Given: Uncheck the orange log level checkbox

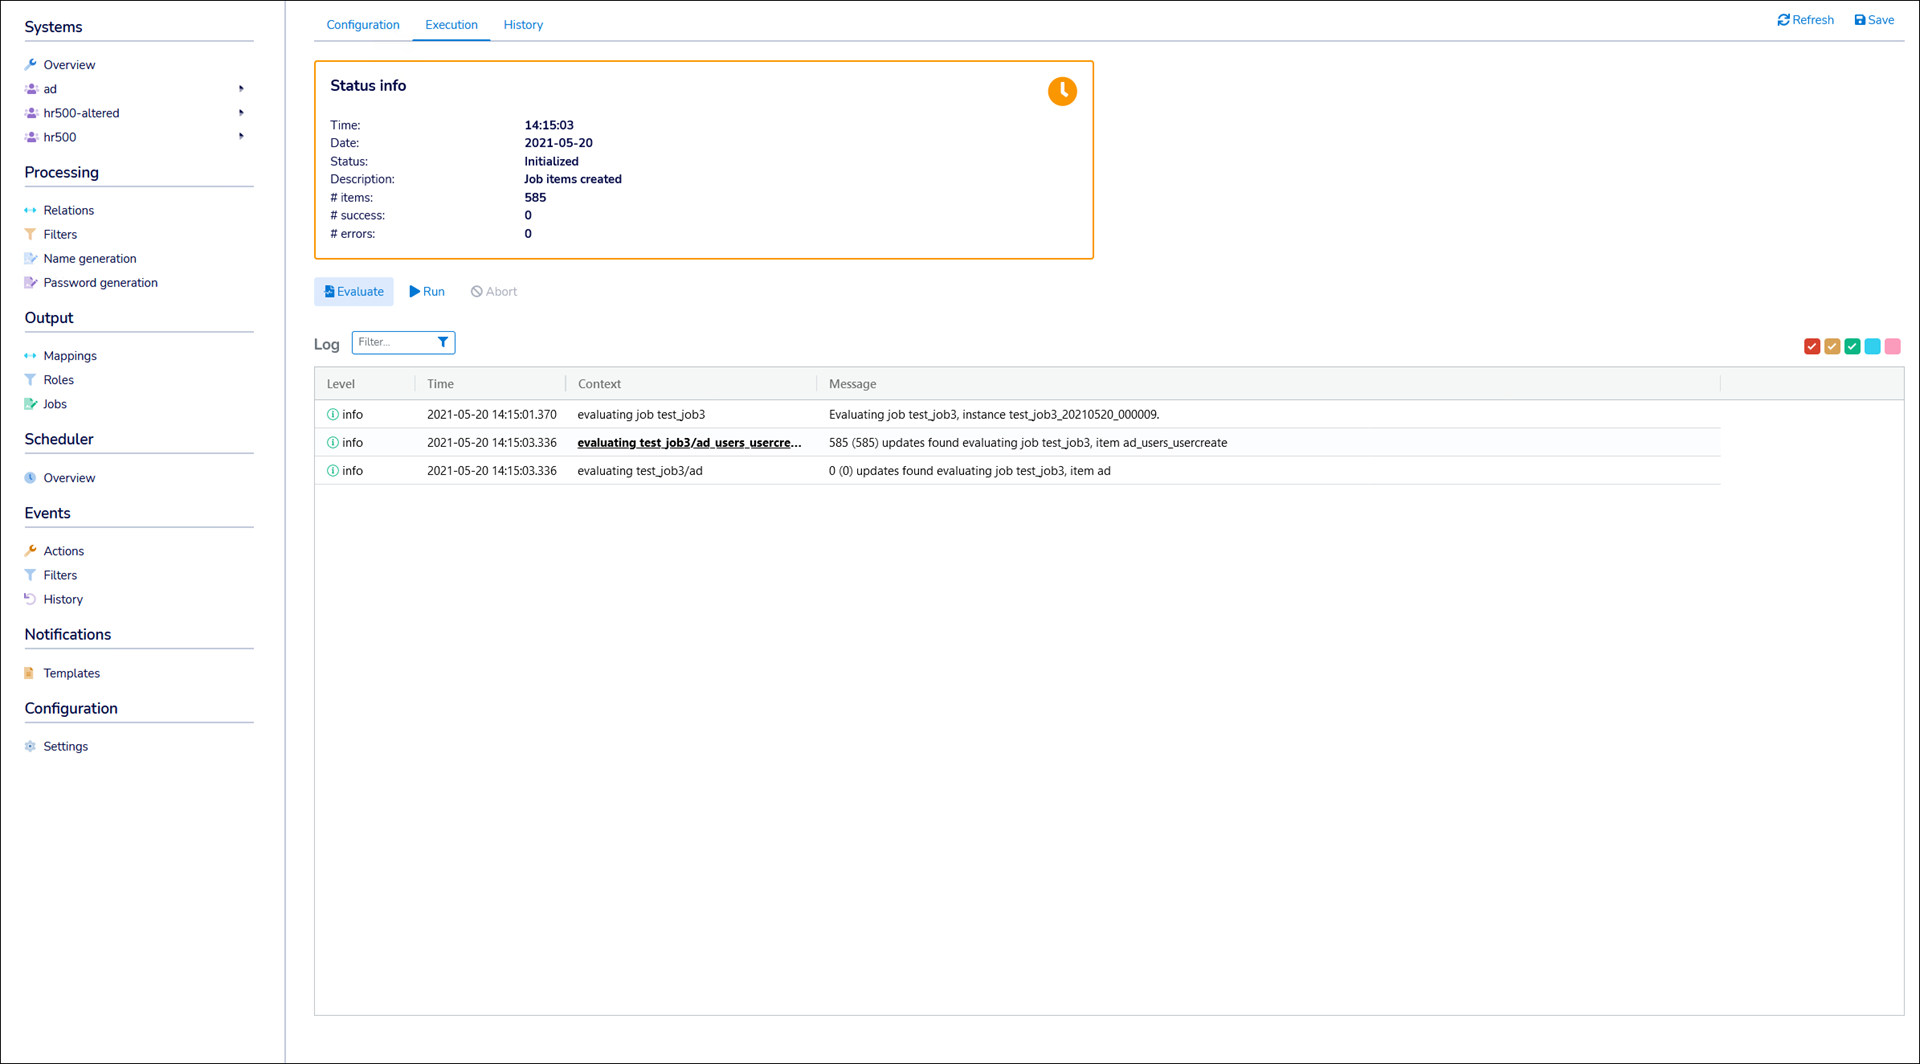Looking at the screenshot, I should coord(1832,346).
